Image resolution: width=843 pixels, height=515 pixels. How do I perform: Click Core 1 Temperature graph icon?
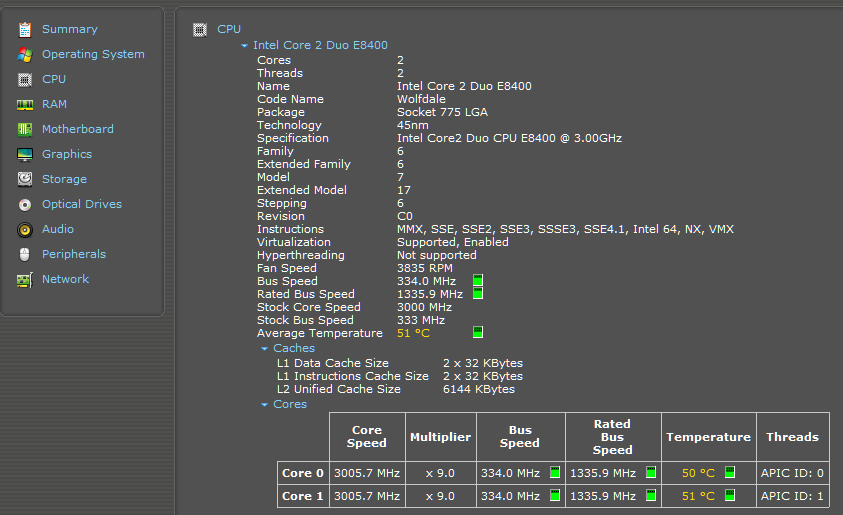pos(730,495)
